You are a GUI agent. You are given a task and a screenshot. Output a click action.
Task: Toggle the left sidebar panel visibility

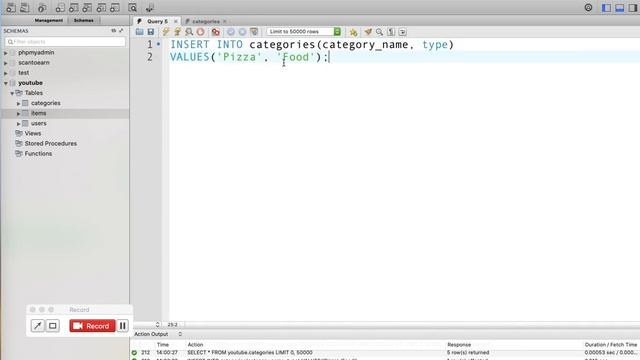click(607, 8)
